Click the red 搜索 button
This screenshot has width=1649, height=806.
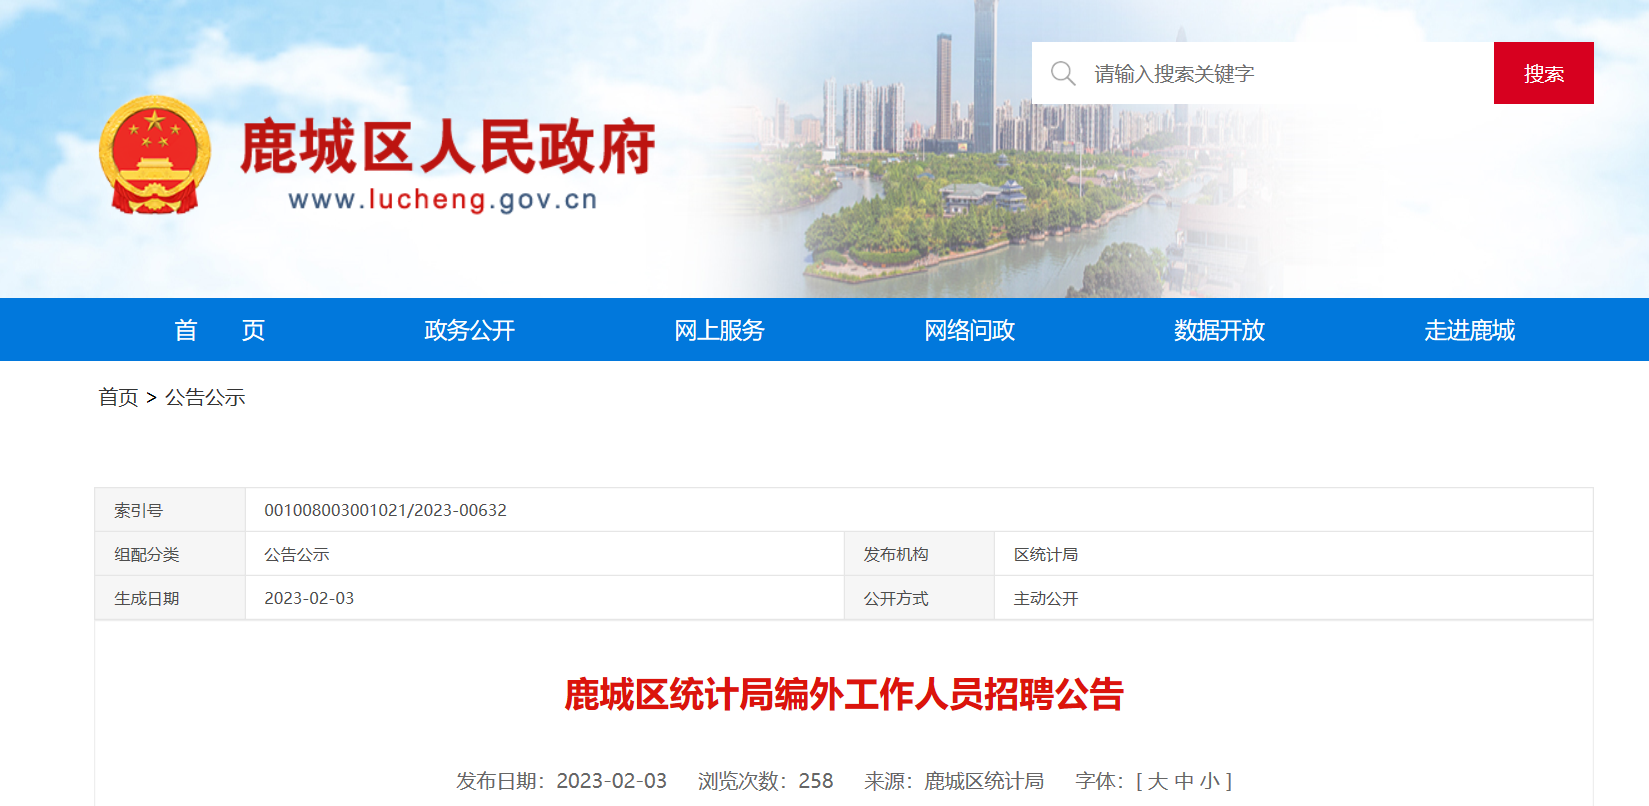pos(1544,73)
